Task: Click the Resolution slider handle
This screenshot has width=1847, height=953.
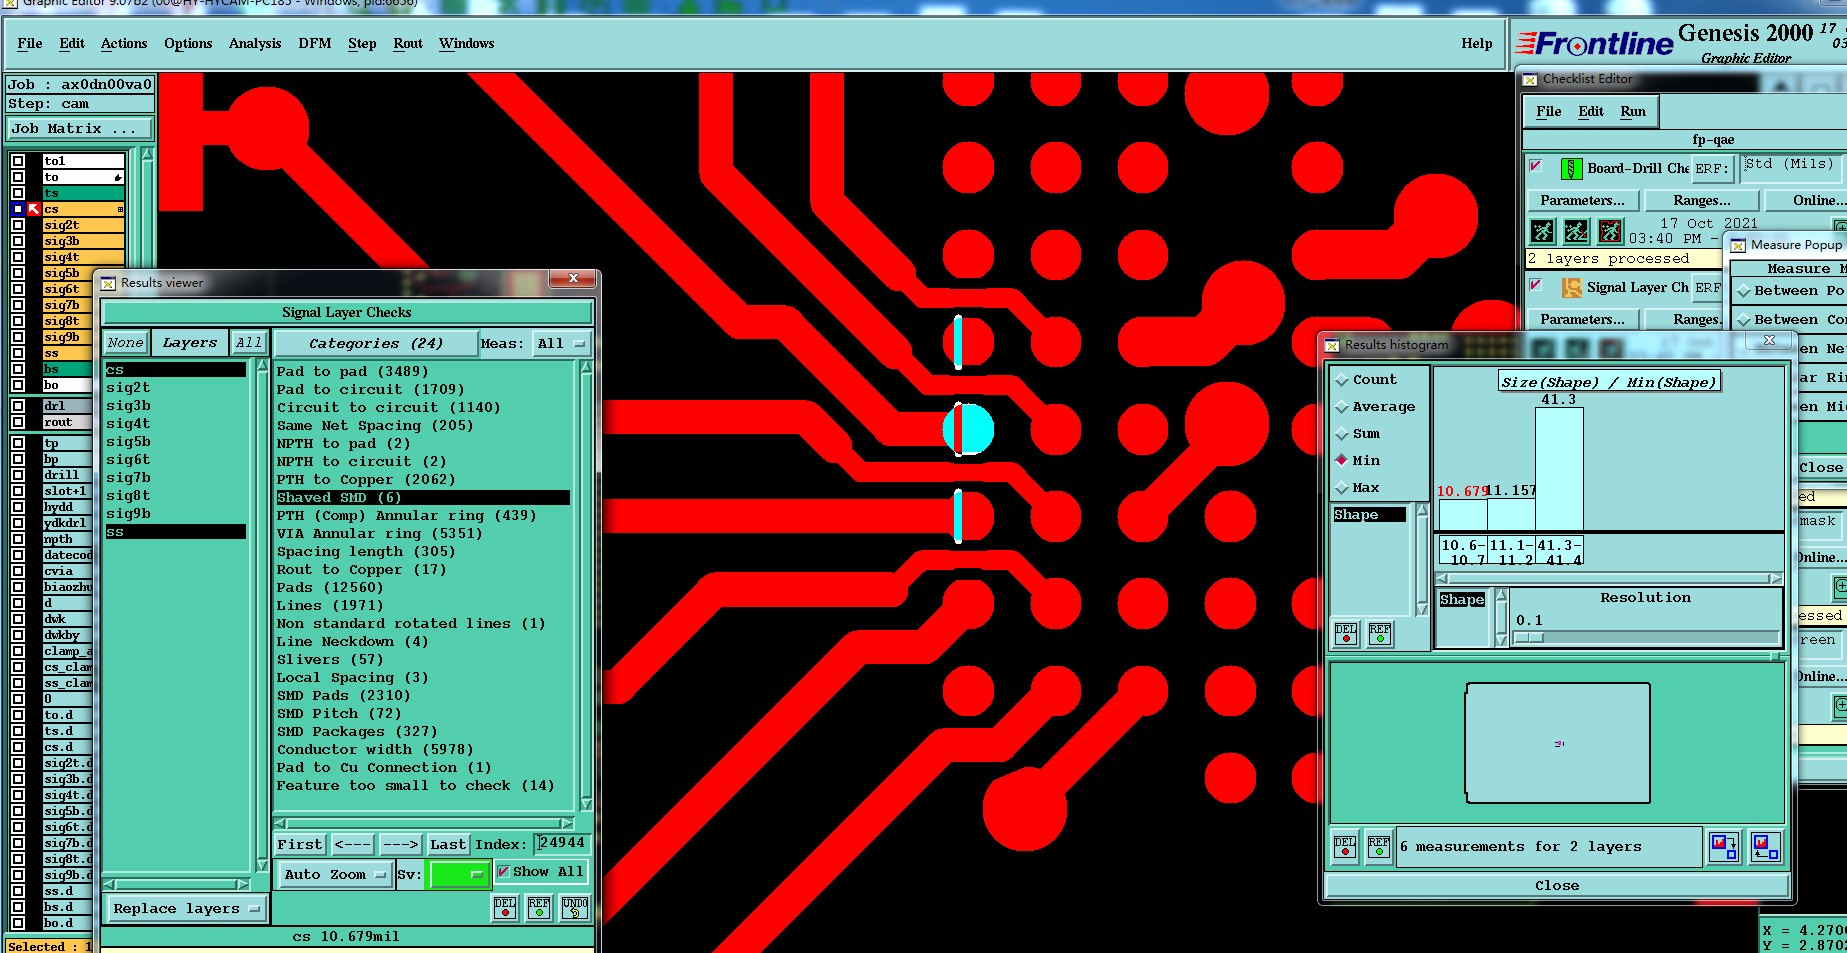Action: point(1531,638)
